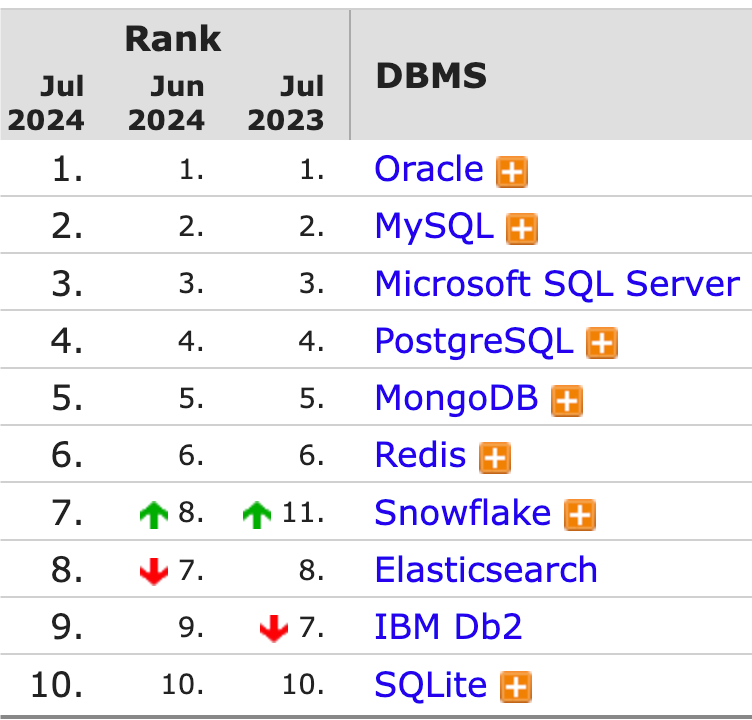Open the Microsoft SQL Server link
The image size is (752, 720).
click(x=557, y=283)
